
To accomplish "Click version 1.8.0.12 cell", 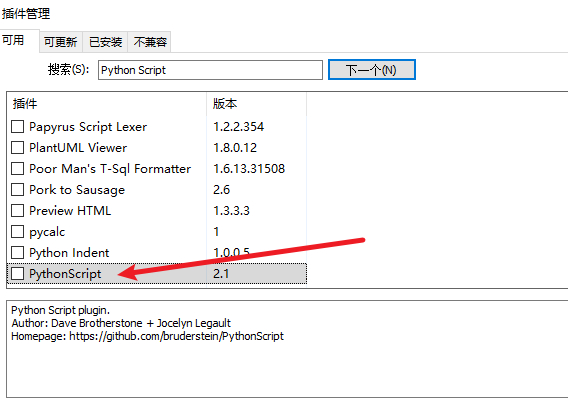I will 235,148.
